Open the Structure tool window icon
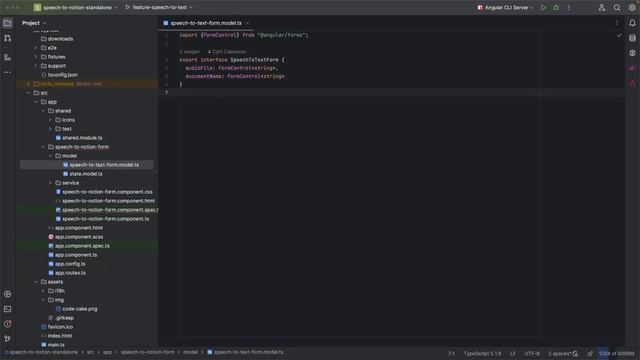 (7, 58)
